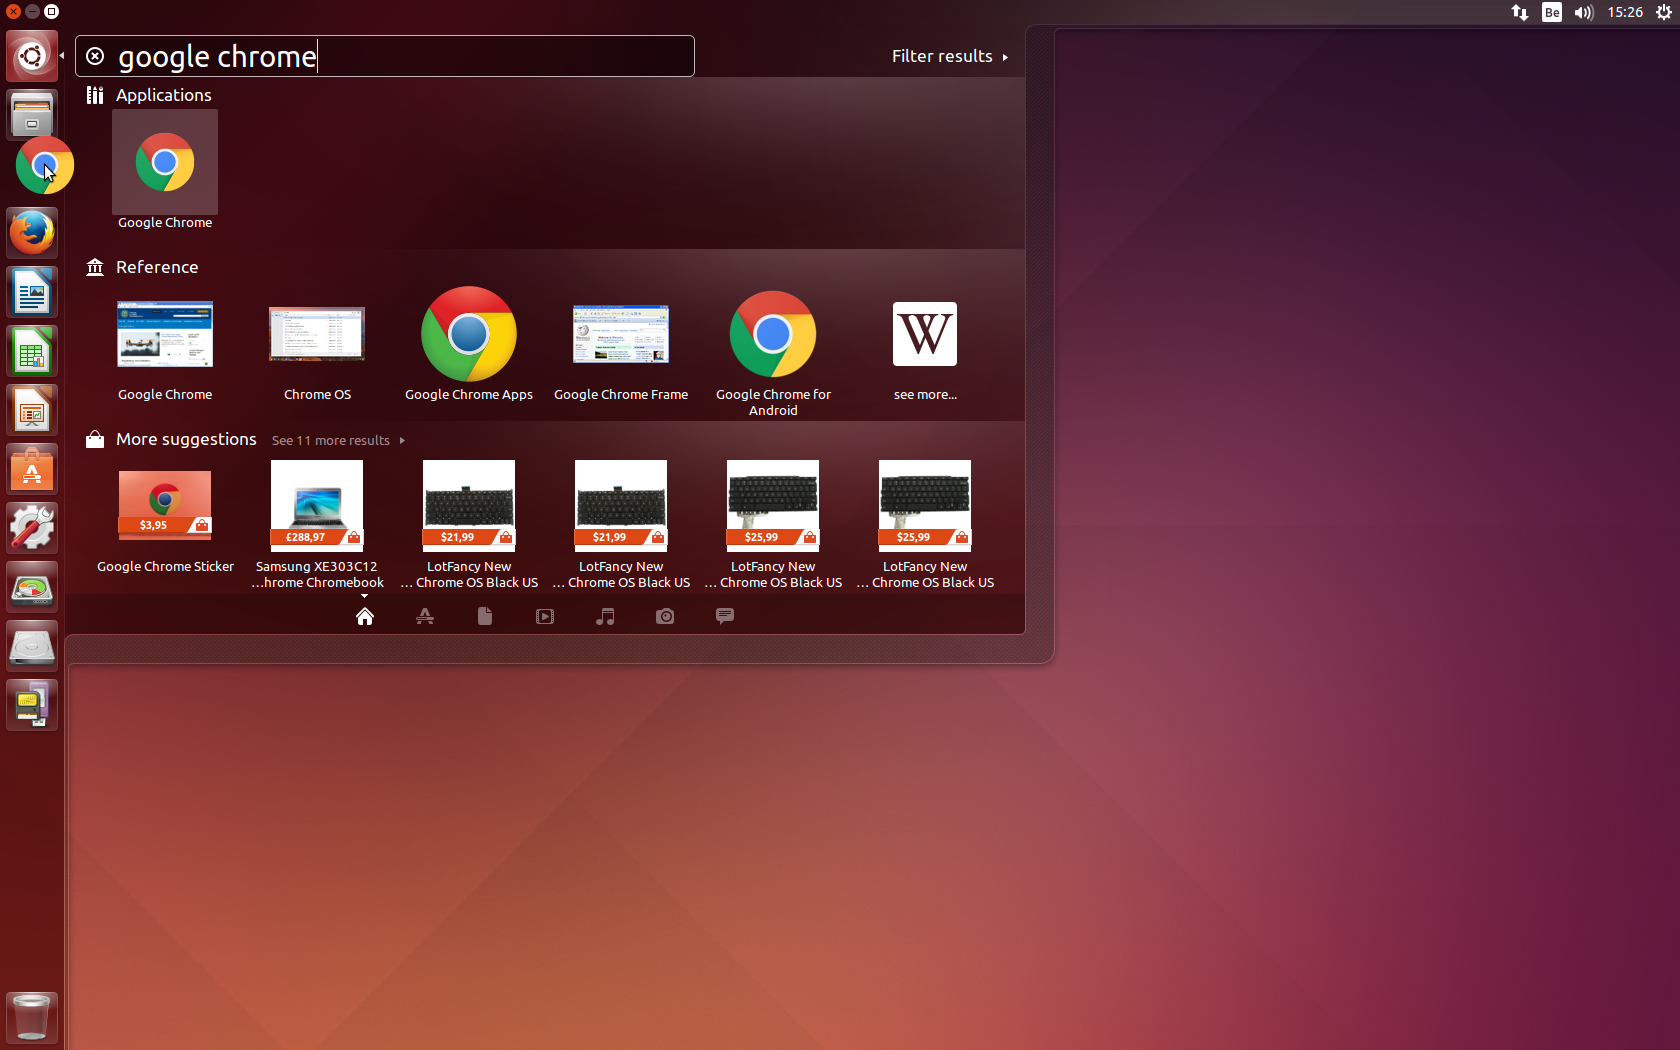Switch to the Video lens
This screenshot has width=1680, height=1050.
(x=545, y=616)
